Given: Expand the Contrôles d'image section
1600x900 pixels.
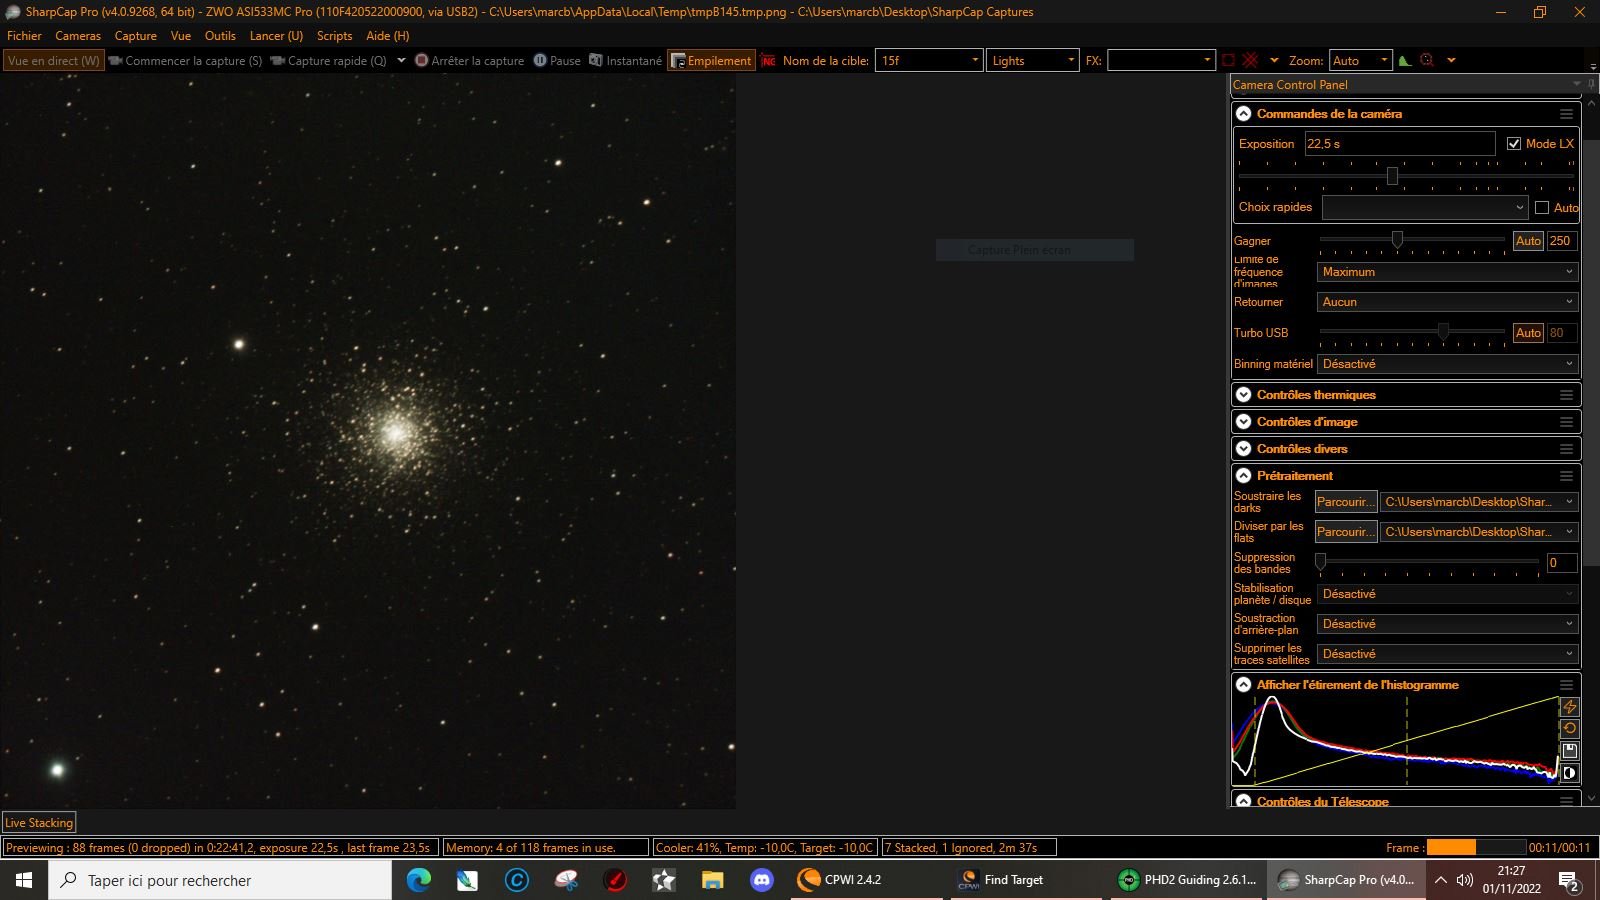Looking at the screenshot, I should point(1244,422).
